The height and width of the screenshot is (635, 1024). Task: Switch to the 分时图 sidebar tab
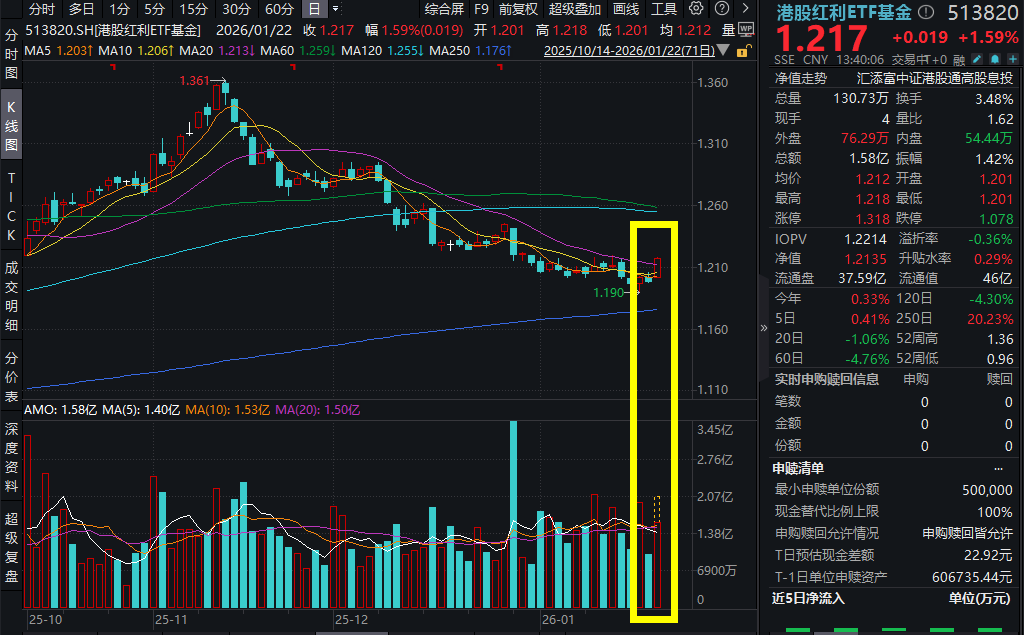(10, 55)
